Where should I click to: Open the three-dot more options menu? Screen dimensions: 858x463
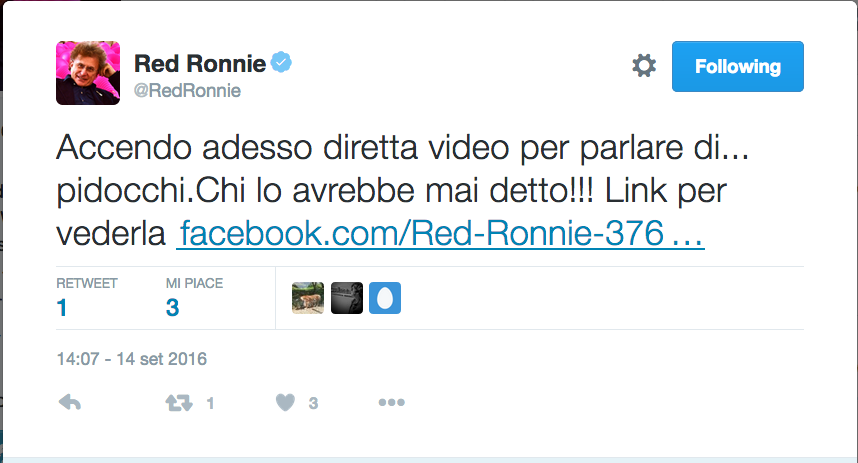tap(390, 403)
